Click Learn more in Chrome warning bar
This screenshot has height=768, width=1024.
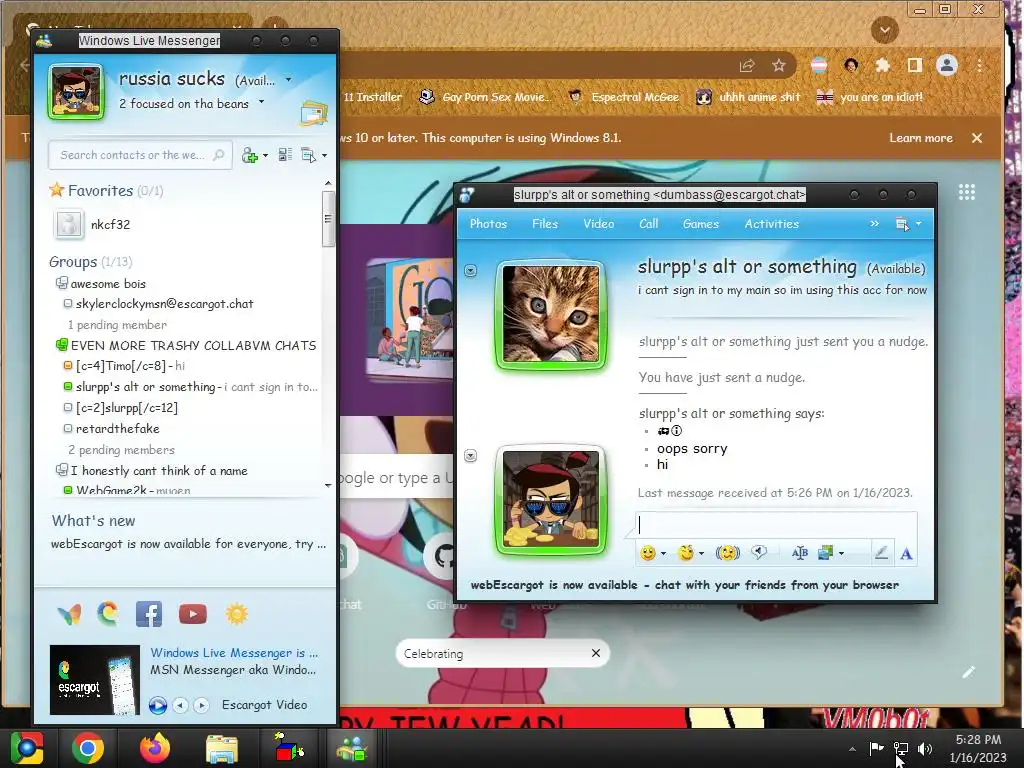pos(920,138)
